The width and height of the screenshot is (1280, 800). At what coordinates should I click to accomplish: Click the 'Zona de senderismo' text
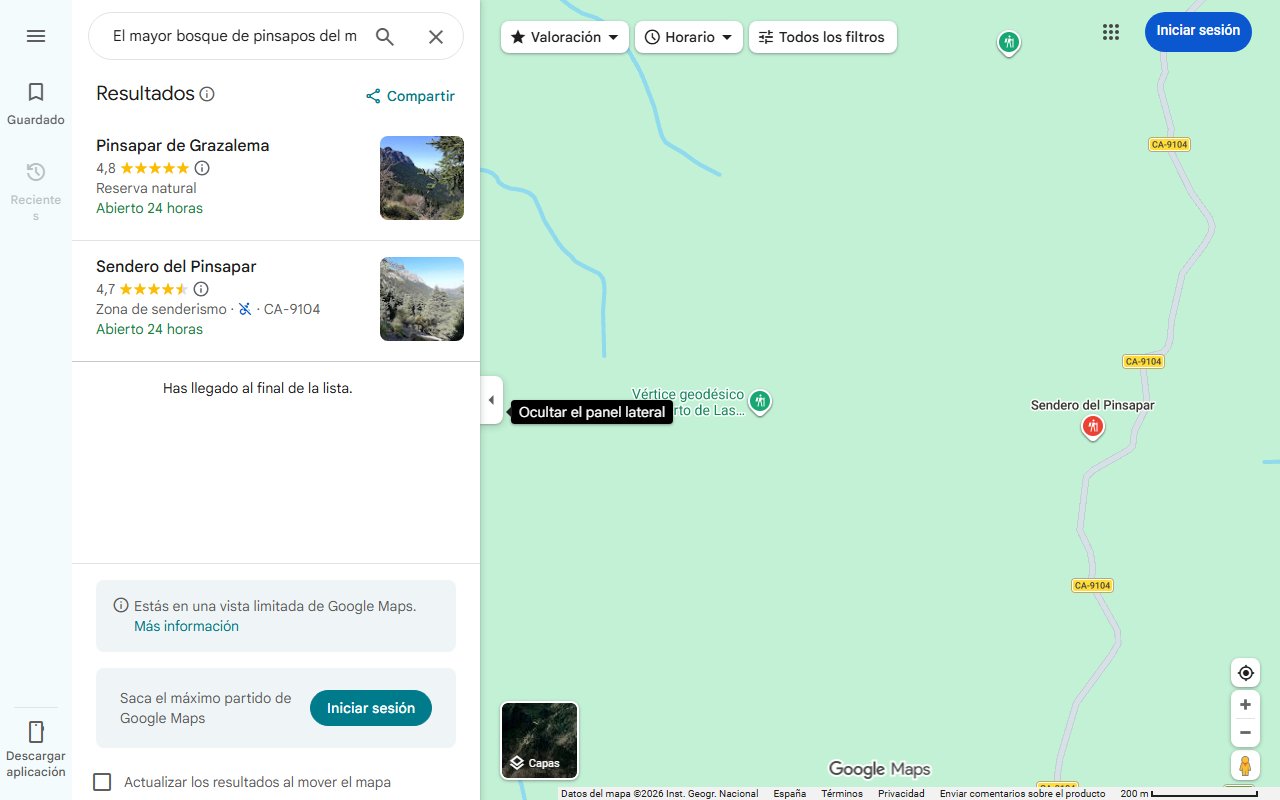[x=161, y=309]
